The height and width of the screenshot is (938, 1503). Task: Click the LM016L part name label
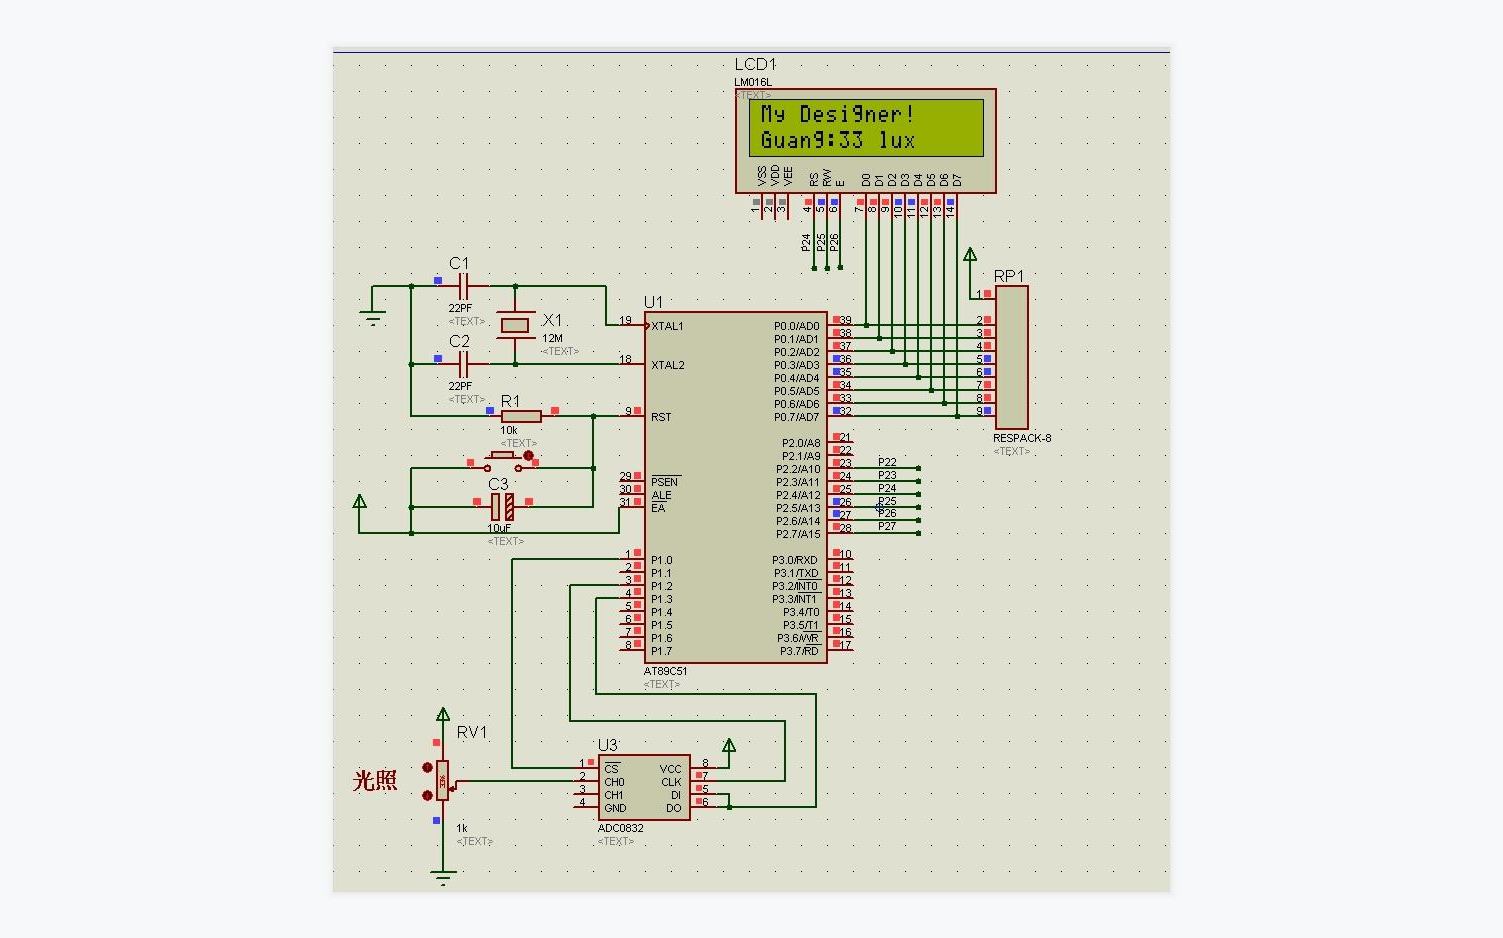[x=753, y=82]
